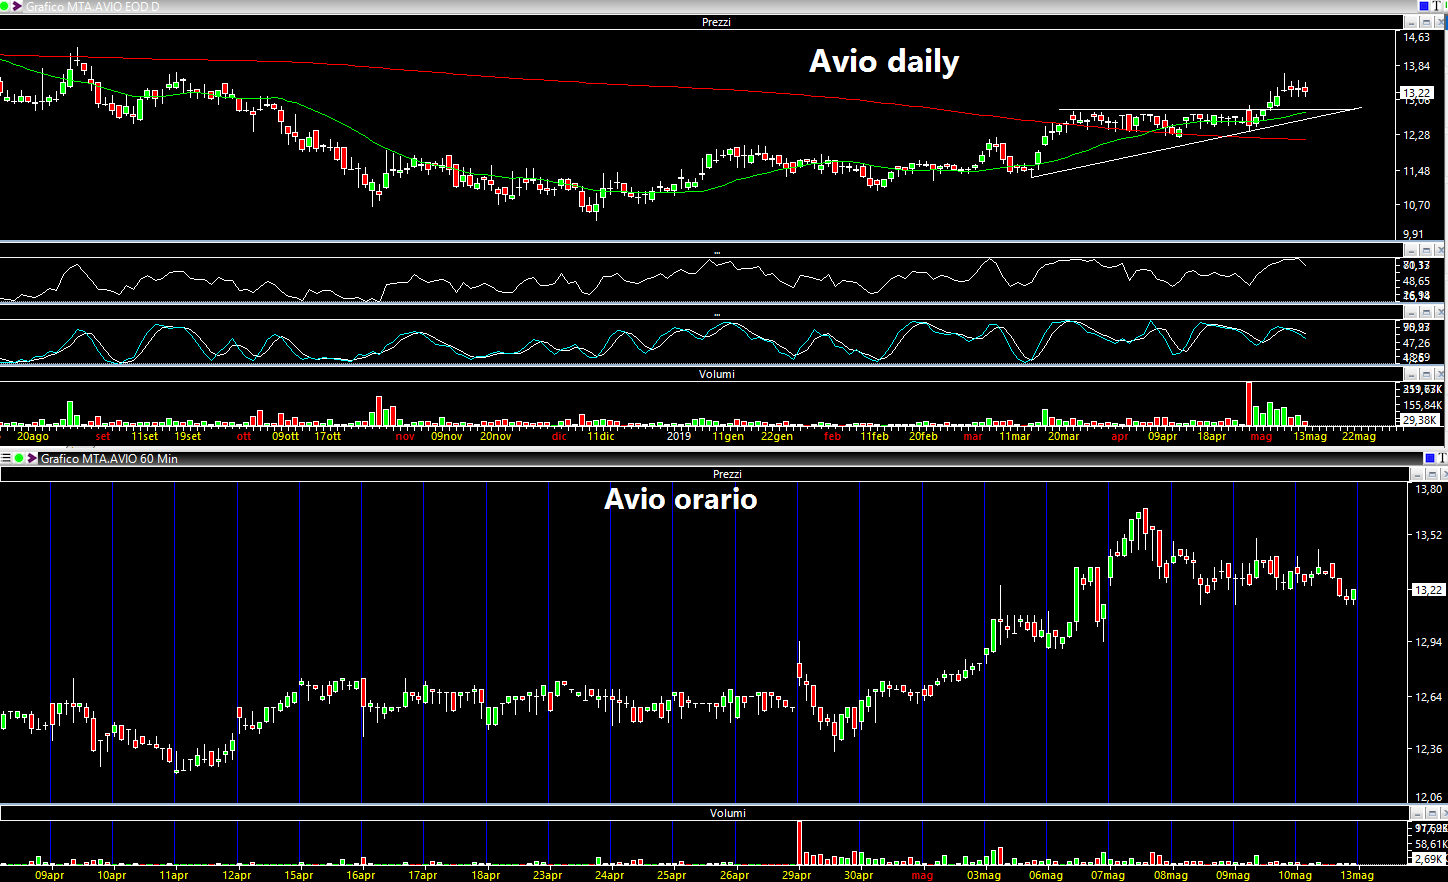Viewport: 1448px width, 882px height.
Task: Close the daily Prezzi panel
Action: click(x=1440, y=22)
